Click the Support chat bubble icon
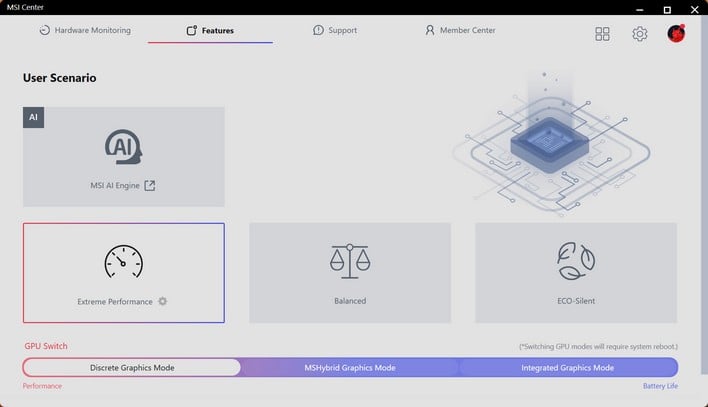 318,30
